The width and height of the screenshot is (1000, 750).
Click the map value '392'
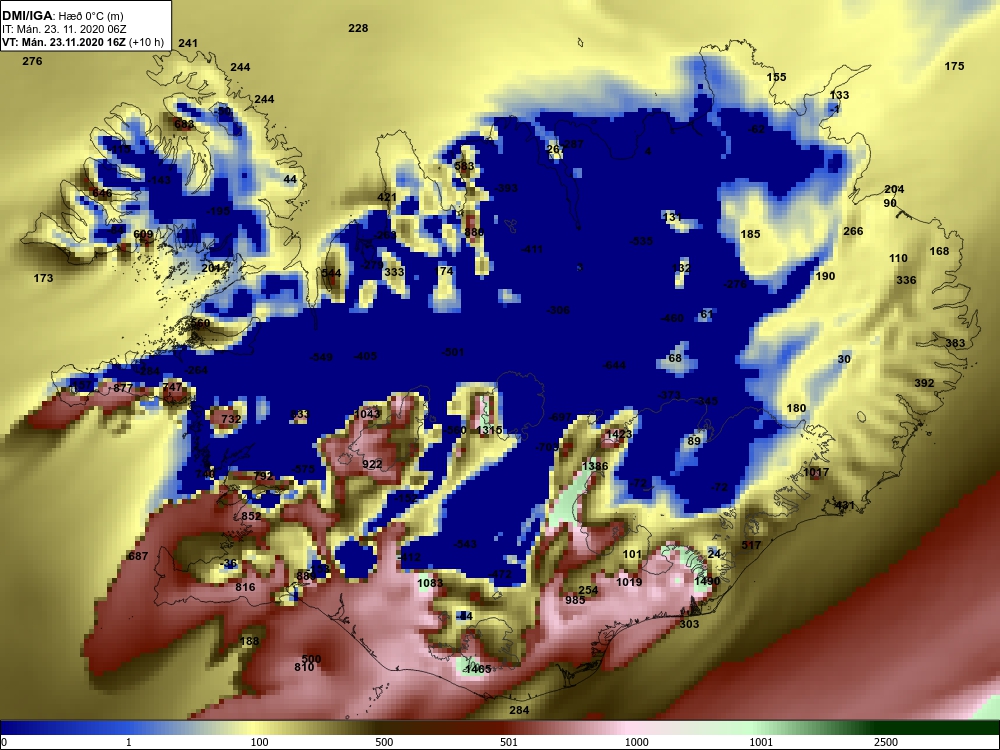click(924, 383)
